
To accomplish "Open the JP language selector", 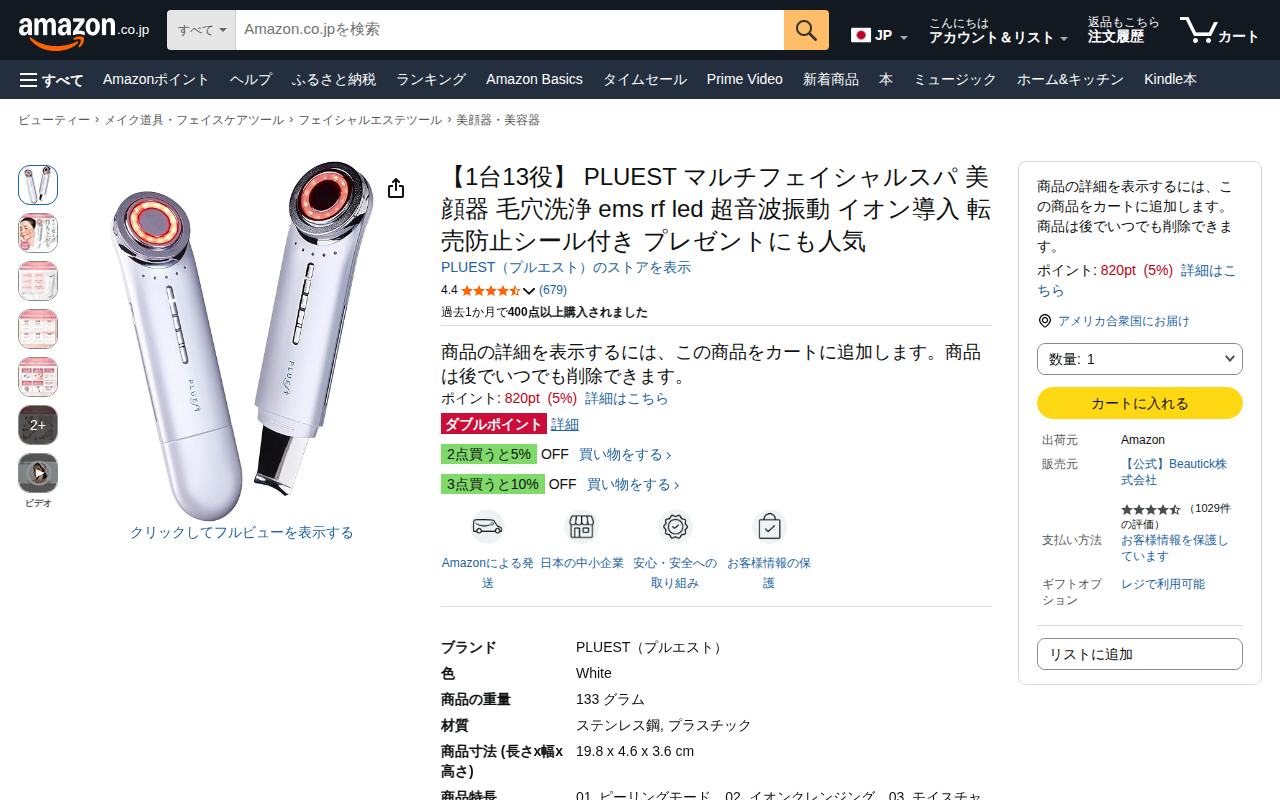I will pyautogui.click(x=879, y=36).
